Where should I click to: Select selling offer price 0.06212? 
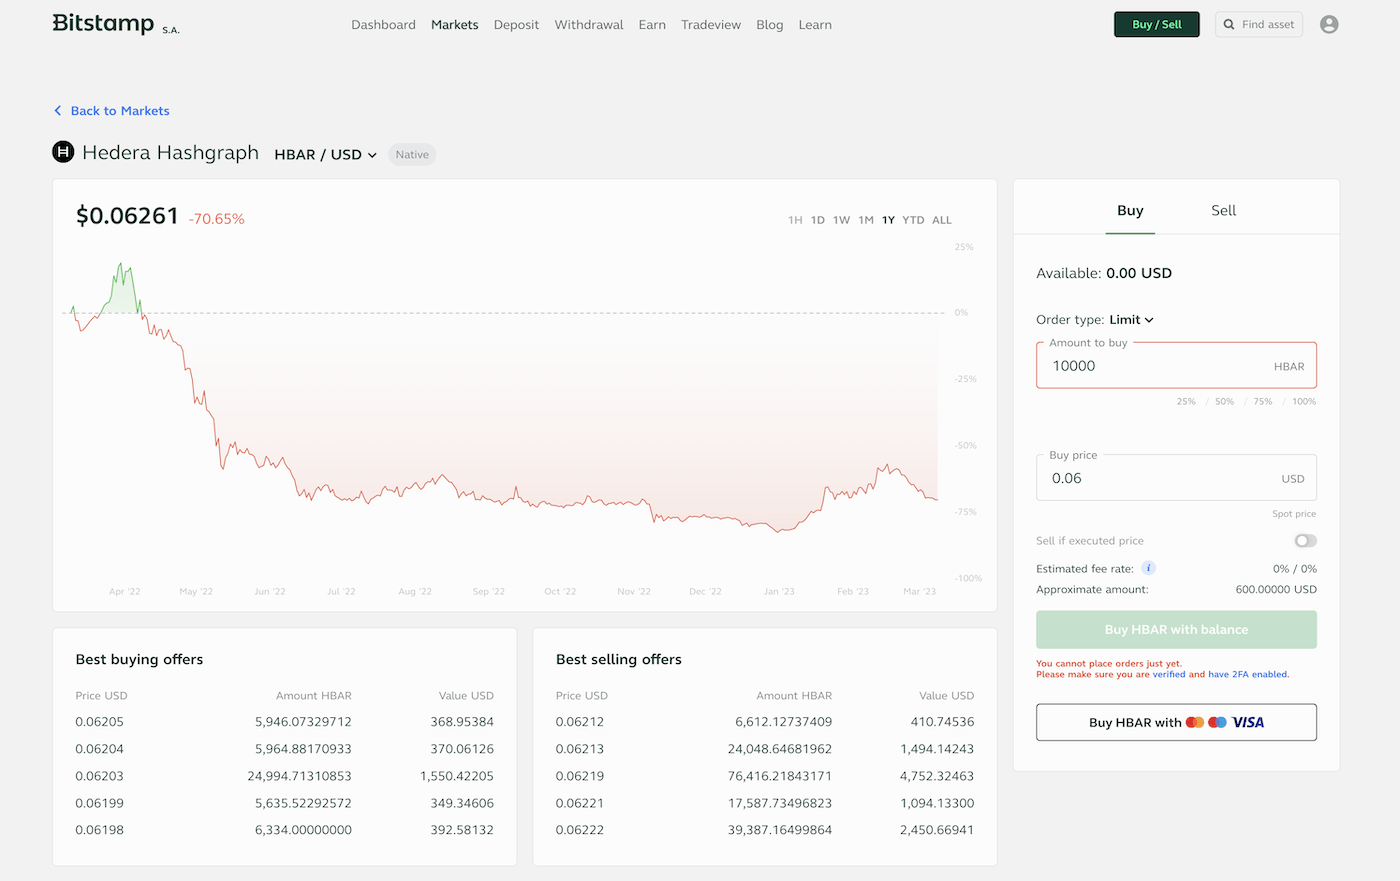(x=580, y=722)
